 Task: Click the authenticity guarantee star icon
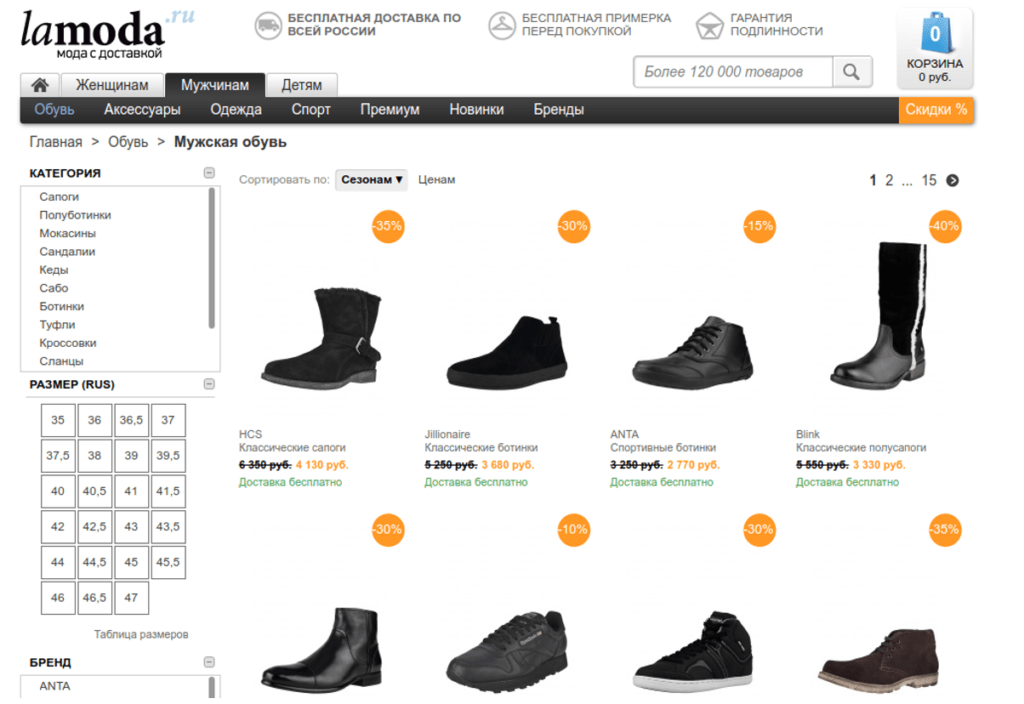pyautogui.click(x=710, y=26)
